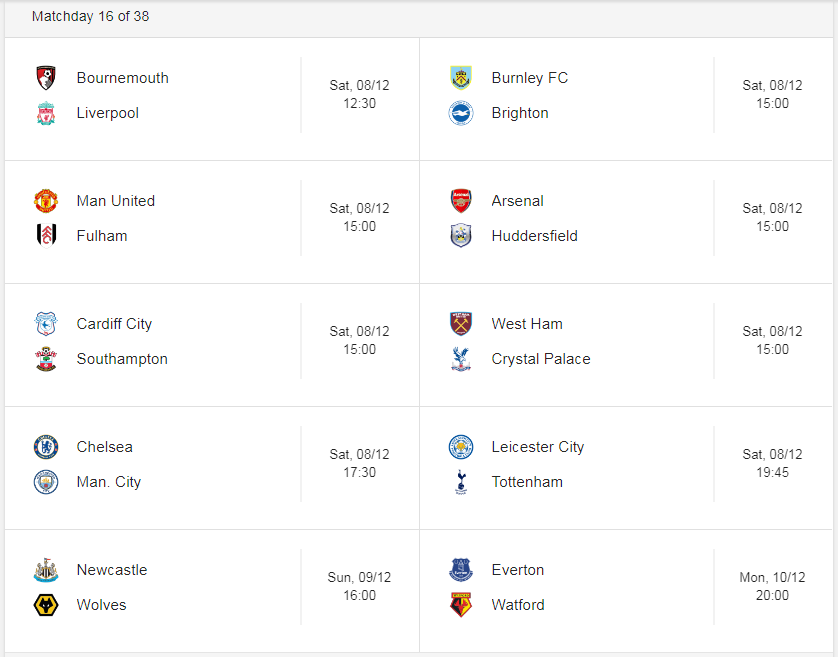Click the Everton club badge
Viewport: 838px width, 657px height.
click(461, 570)
